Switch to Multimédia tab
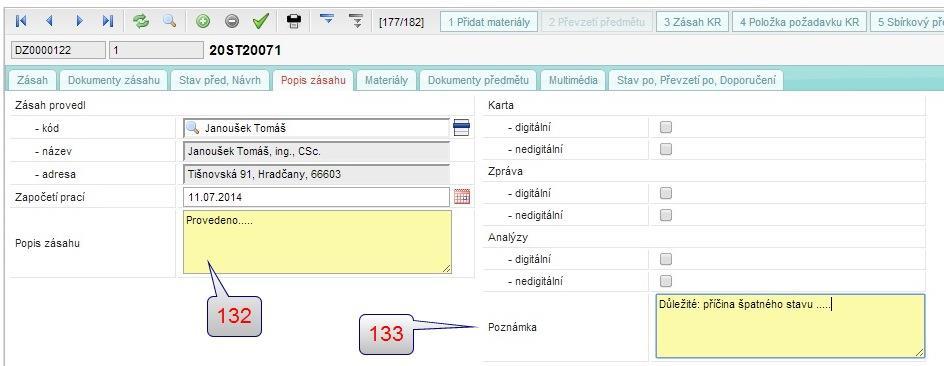Viewport: 944px width, 366px height. pos(573,80)
